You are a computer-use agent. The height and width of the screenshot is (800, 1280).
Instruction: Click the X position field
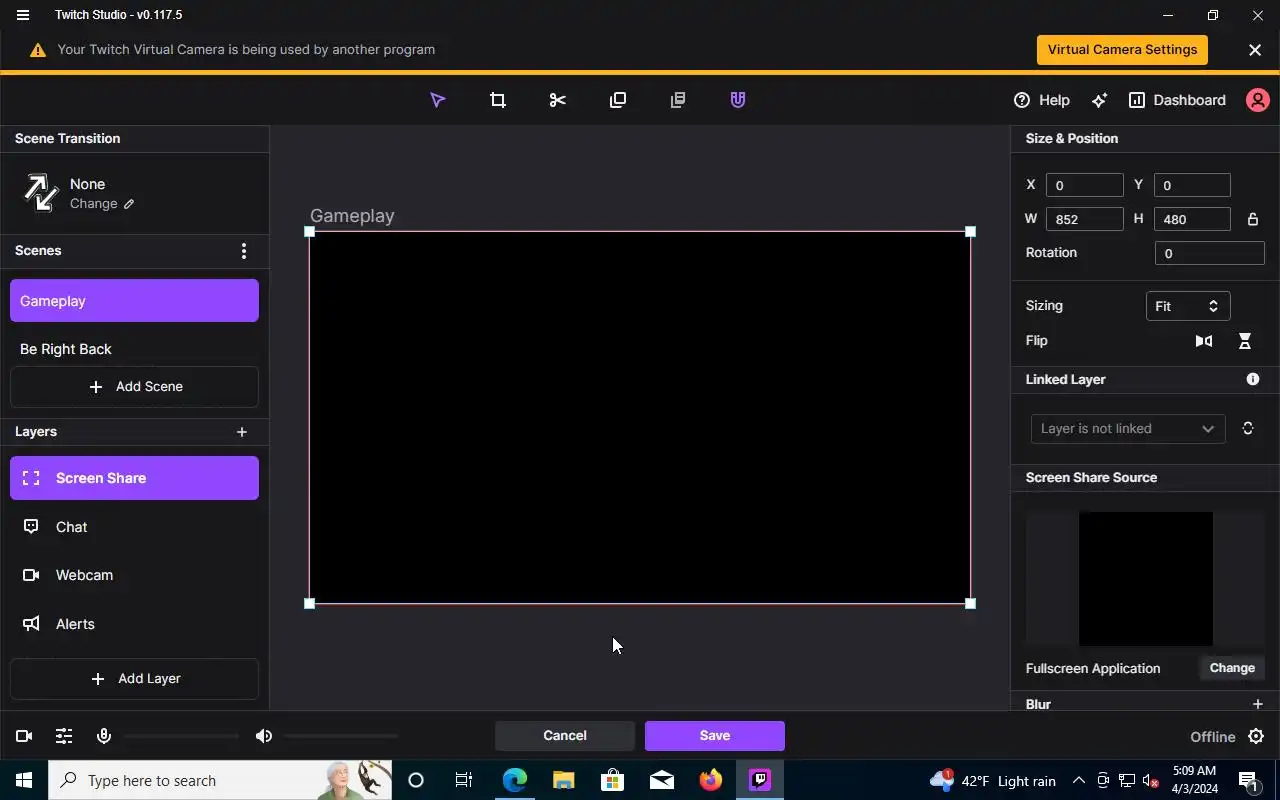(x=1085, y=185)
